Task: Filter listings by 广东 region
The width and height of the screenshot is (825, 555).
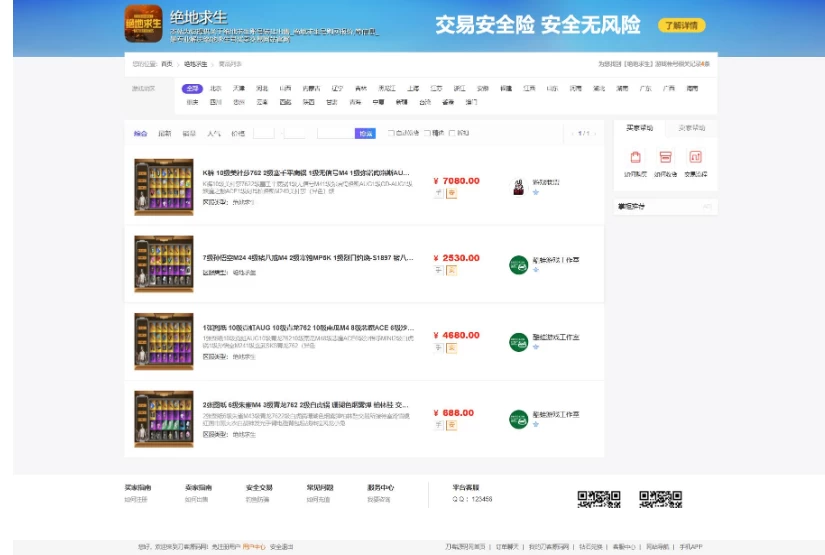Action: click(x=646, y=88)
